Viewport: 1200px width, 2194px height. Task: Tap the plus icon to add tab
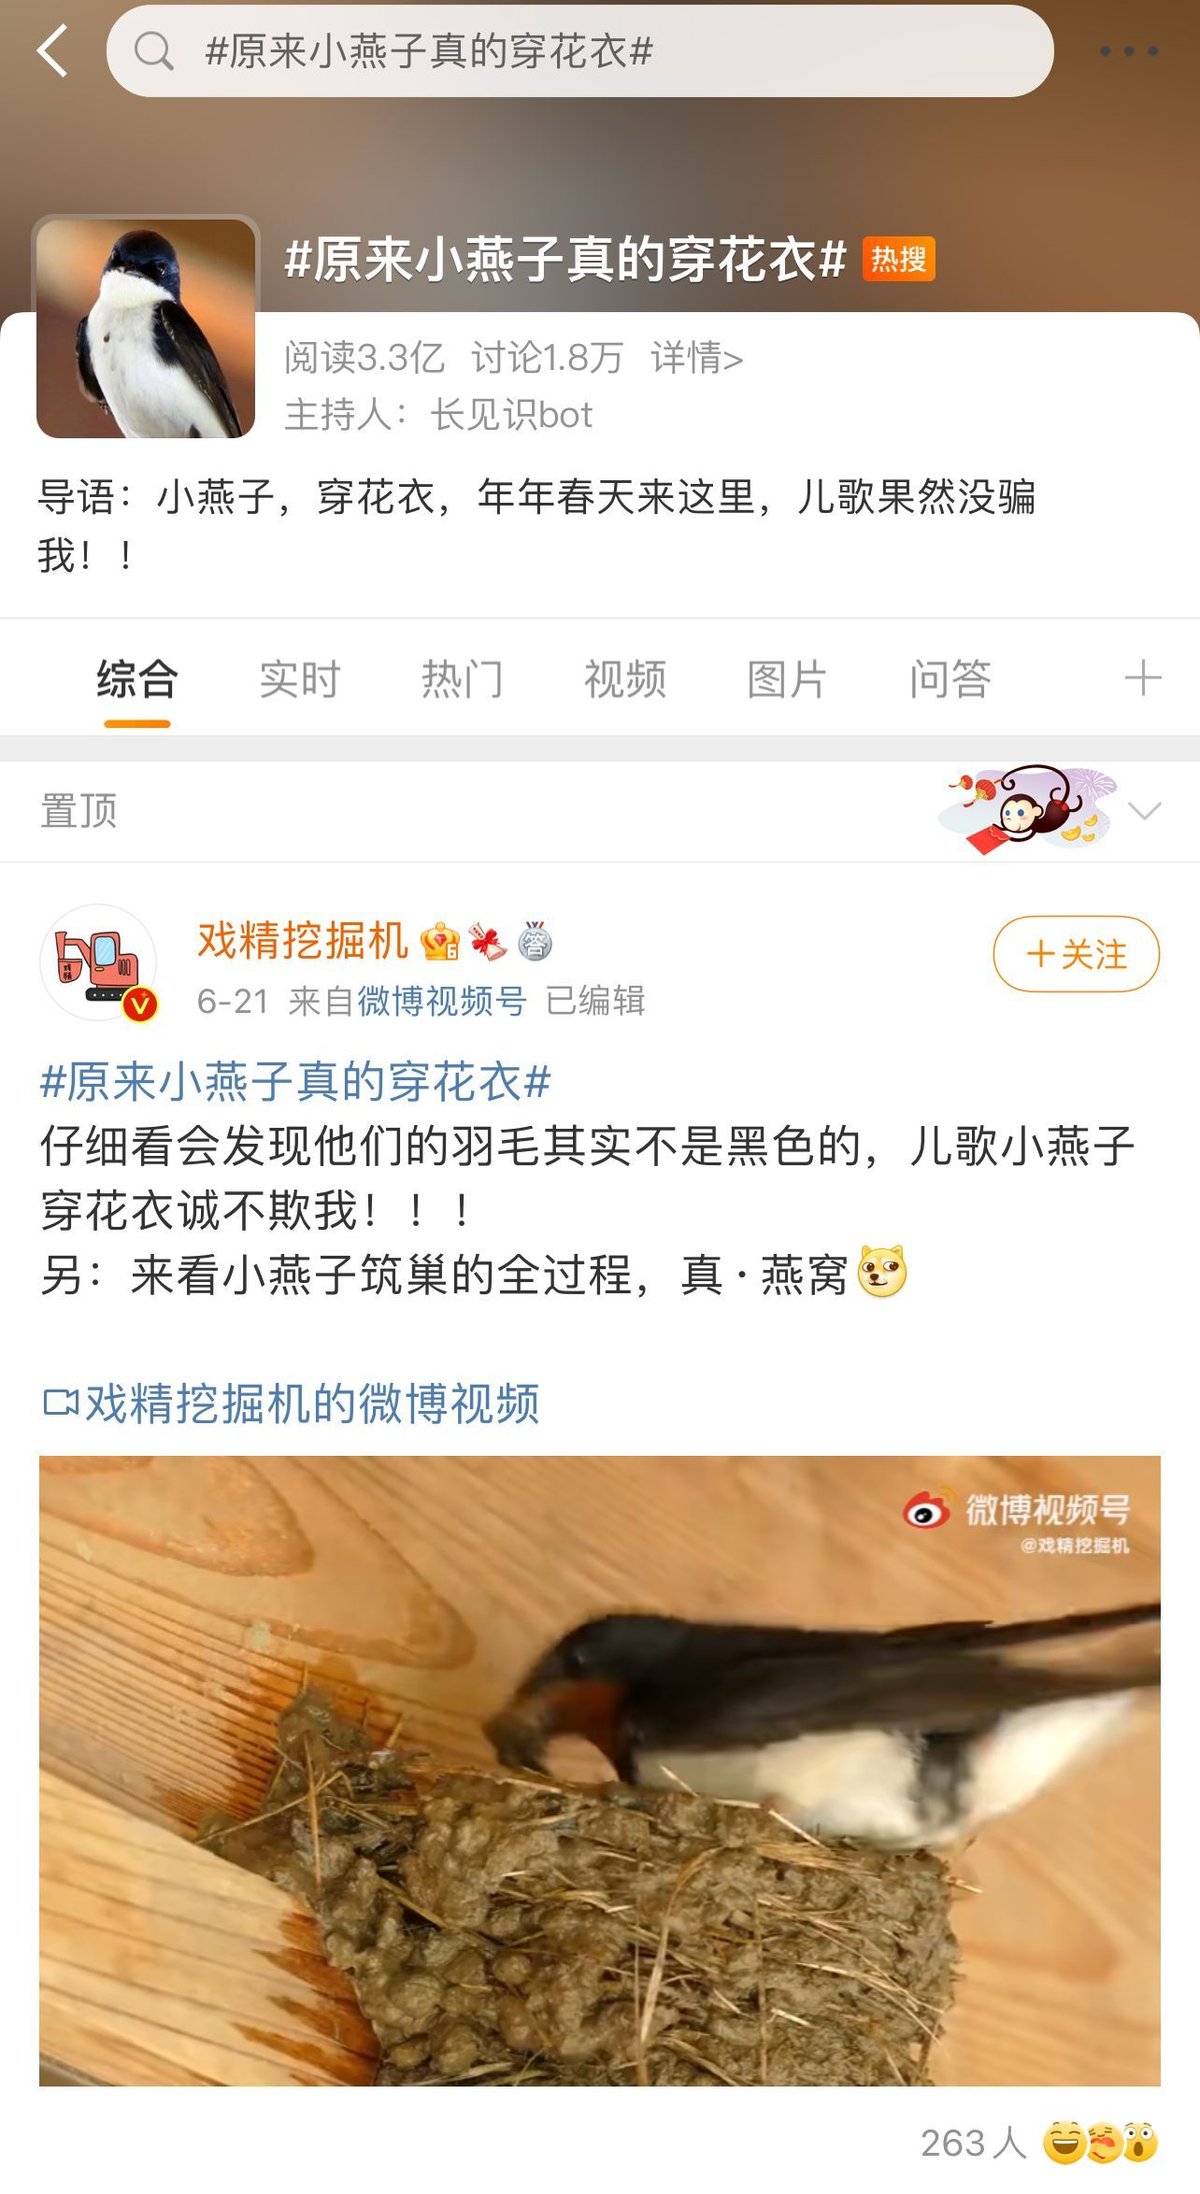coord(1142,678)
